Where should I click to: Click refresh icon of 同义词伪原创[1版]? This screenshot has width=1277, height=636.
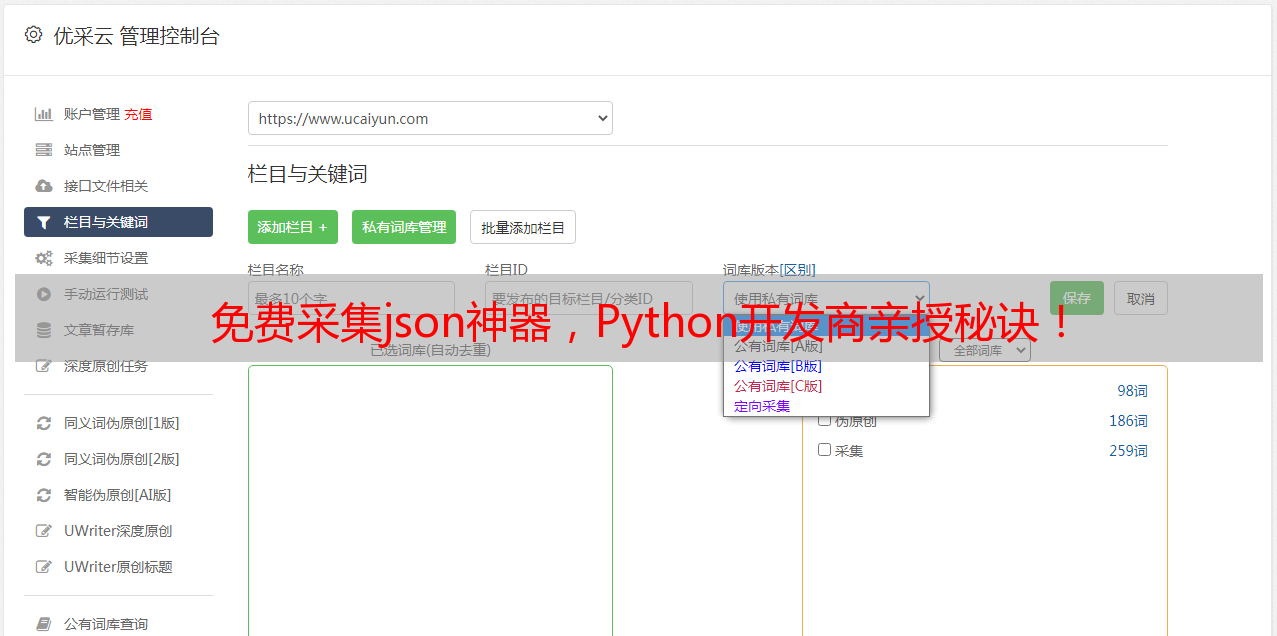pyautogui.click(x=44, y=423)
